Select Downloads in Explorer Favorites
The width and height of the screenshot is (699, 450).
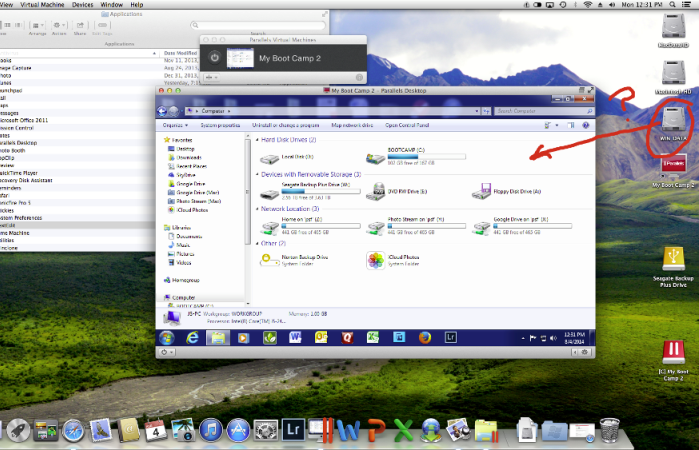(x=185, y=157)
